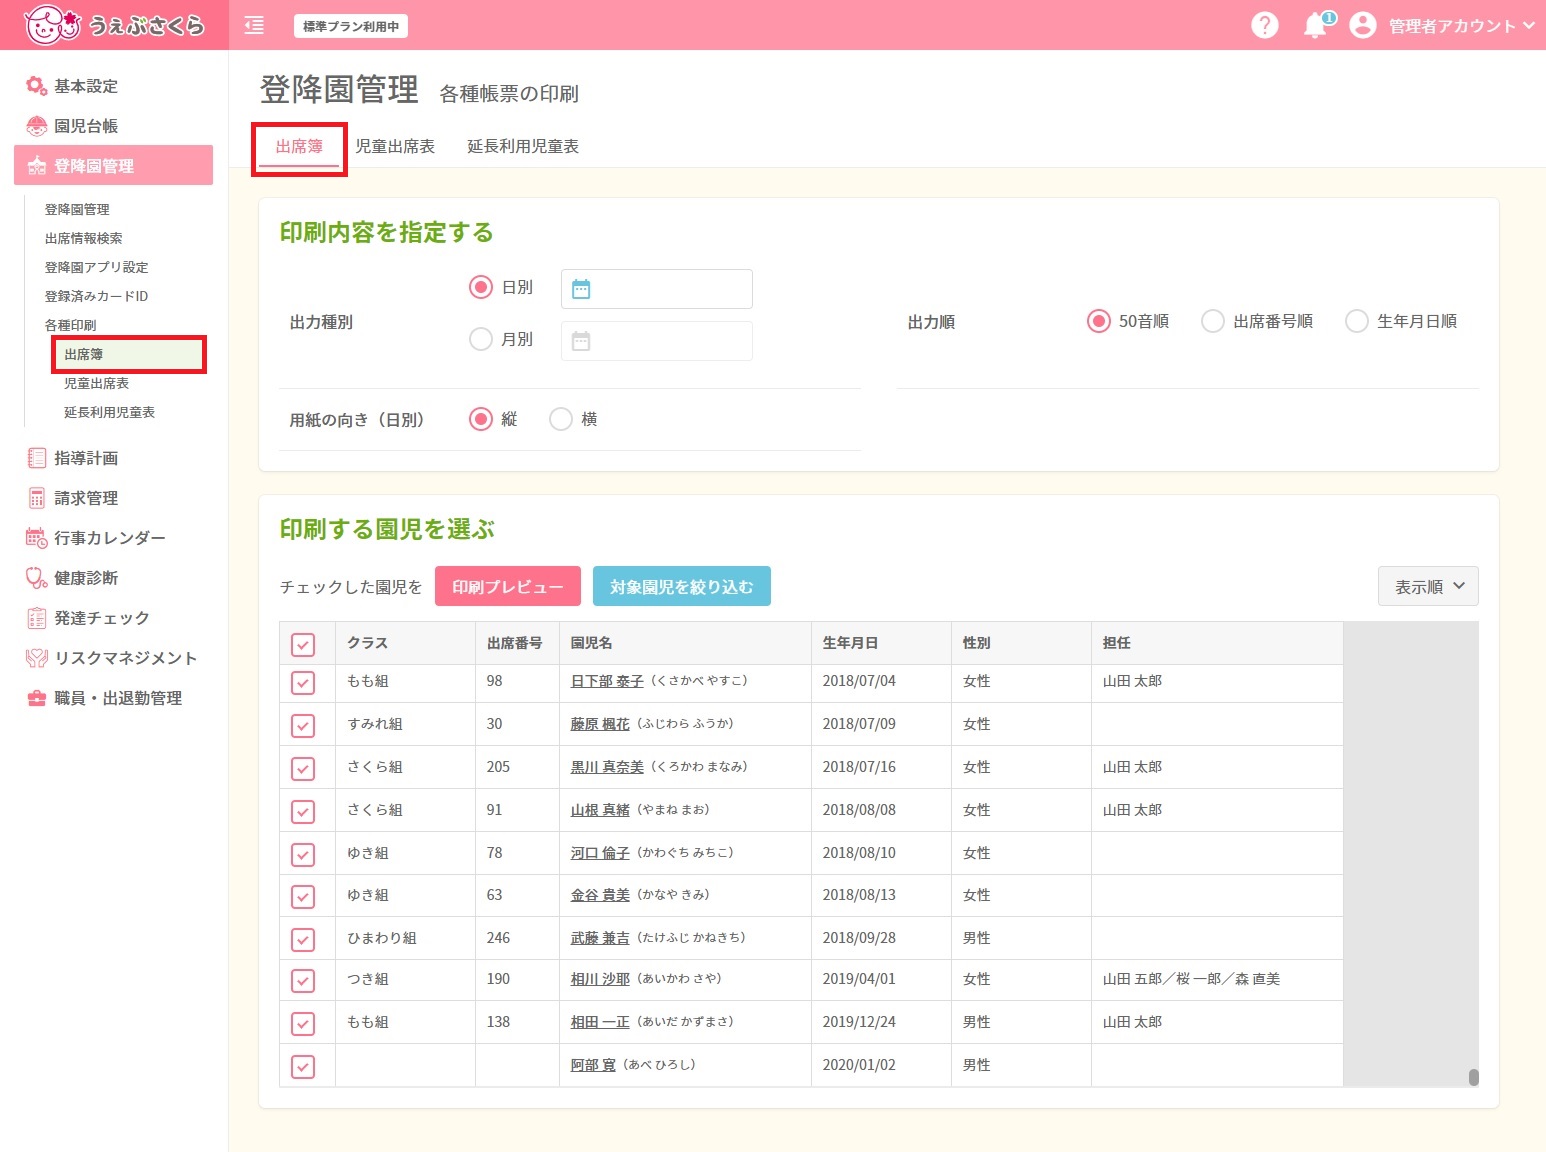Select 日別 output type

(481, 287)
